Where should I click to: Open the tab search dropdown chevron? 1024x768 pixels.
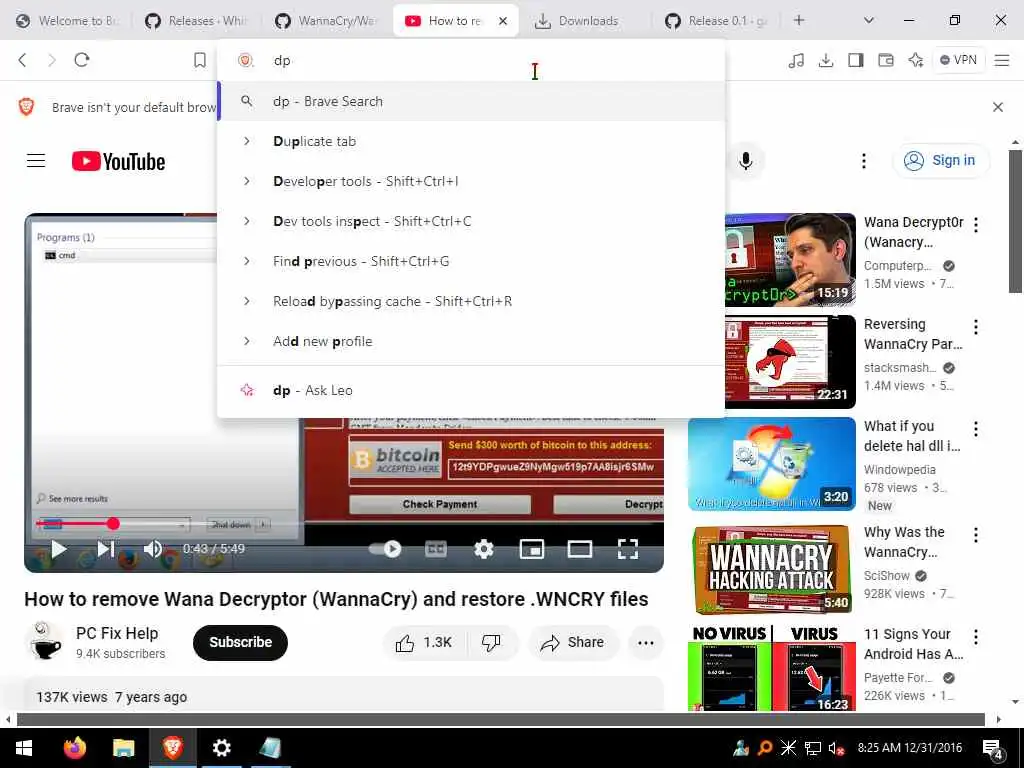pyautogui.click(x=869, y=21)
